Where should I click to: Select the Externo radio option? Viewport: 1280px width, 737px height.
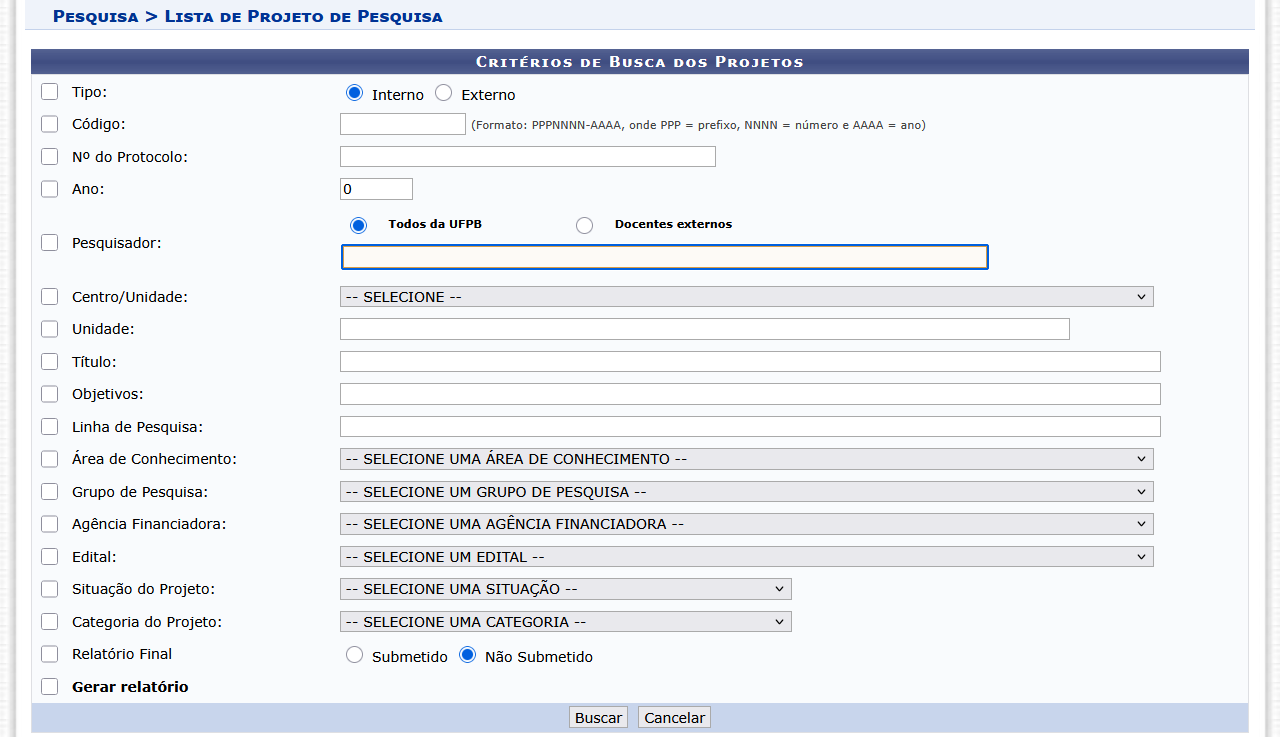point(444,93)
